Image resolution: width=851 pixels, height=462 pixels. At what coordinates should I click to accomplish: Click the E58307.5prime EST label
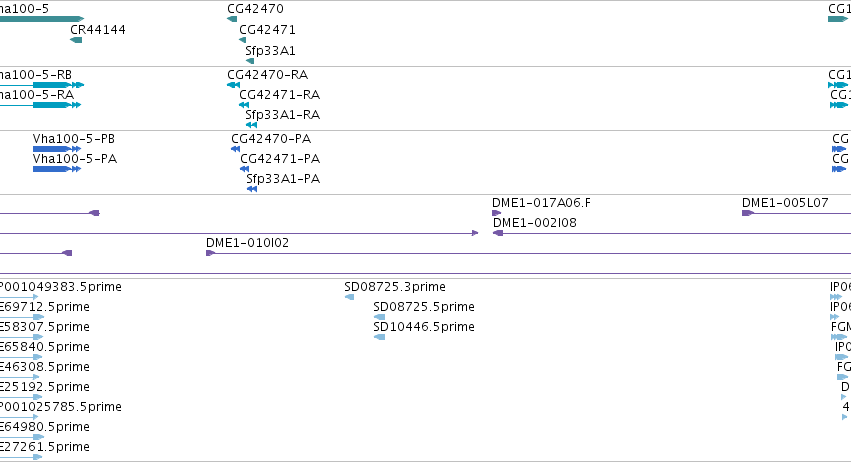45,327
